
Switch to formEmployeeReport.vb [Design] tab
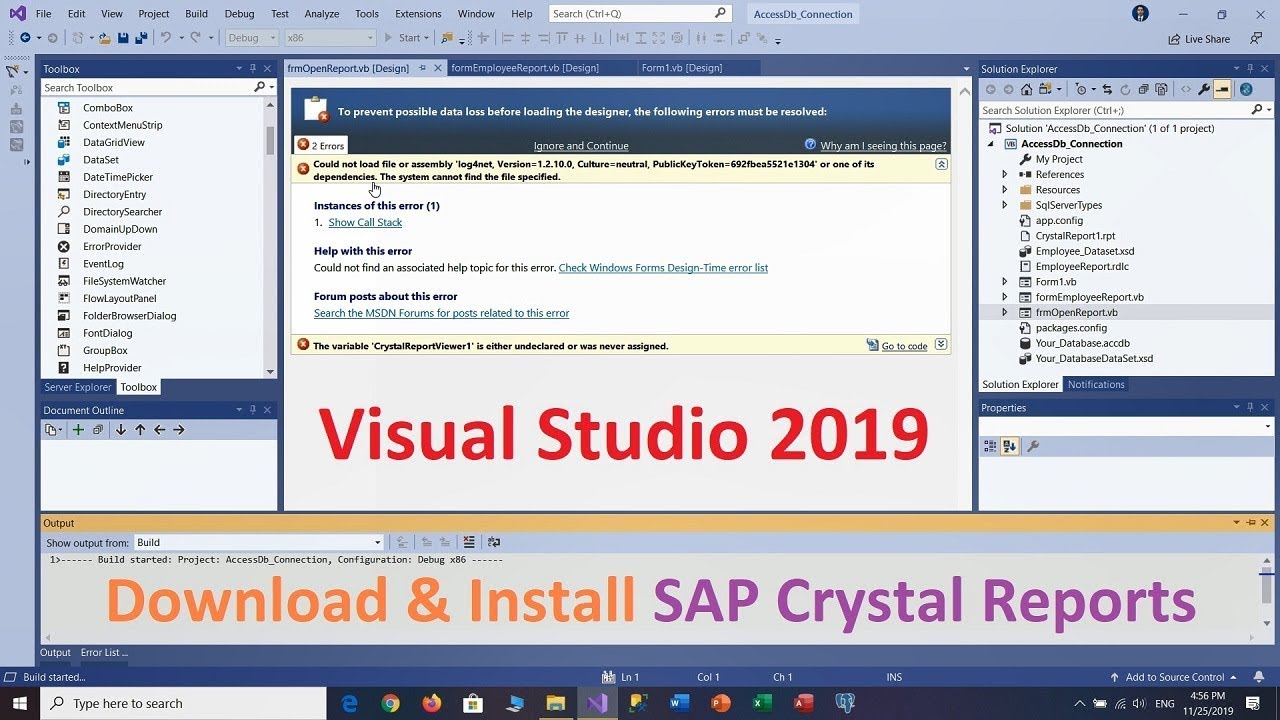(525, 68)
